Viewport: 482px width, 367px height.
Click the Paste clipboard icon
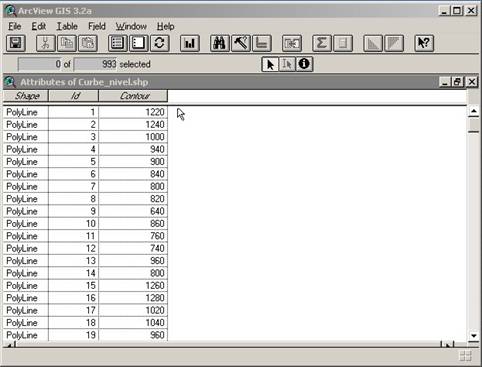coord(88,43)
